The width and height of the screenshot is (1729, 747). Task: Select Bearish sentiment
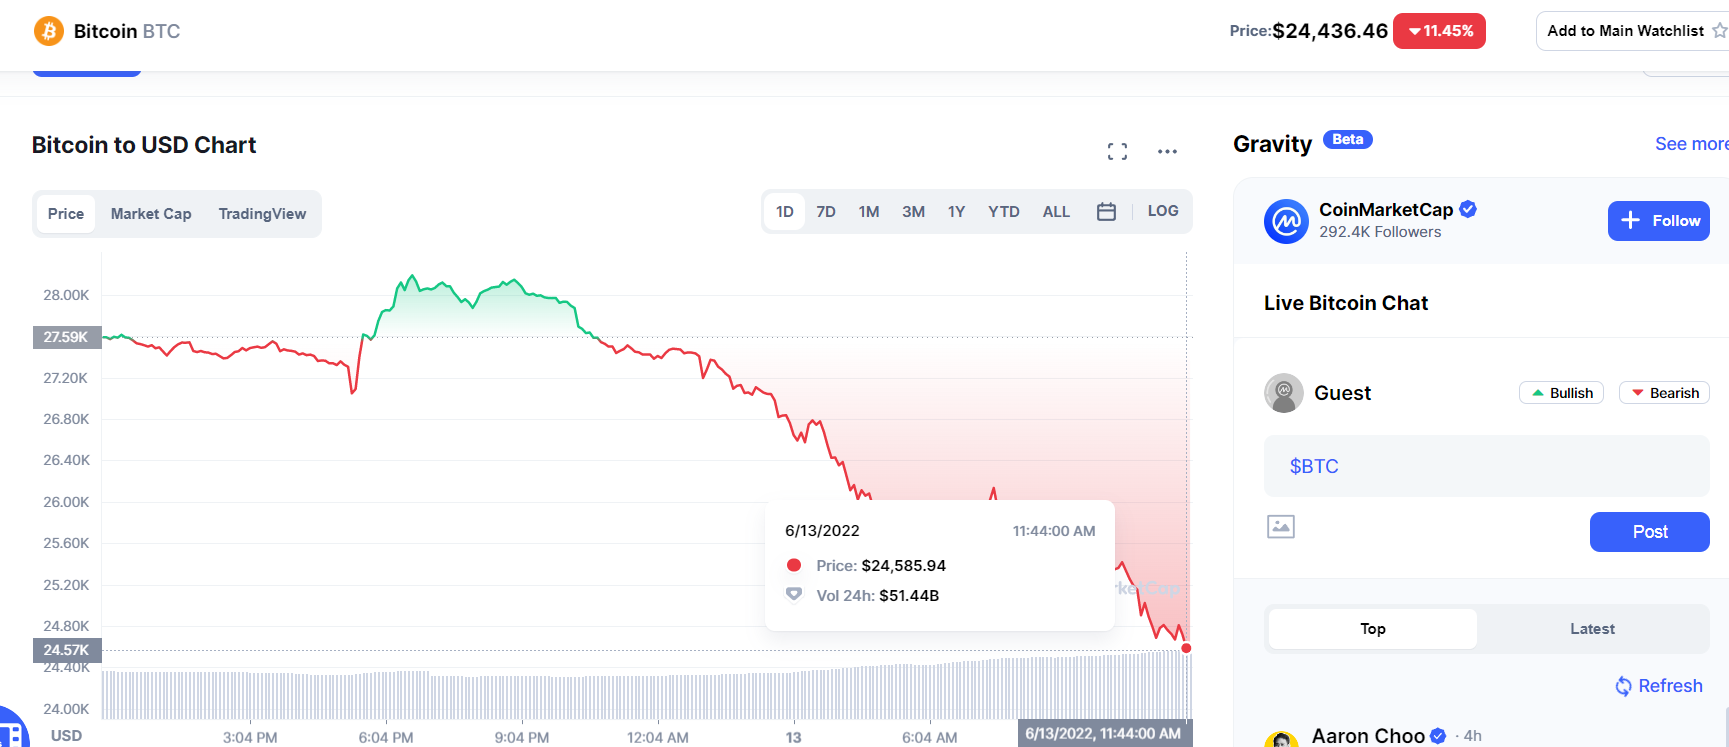point(1664,393)
